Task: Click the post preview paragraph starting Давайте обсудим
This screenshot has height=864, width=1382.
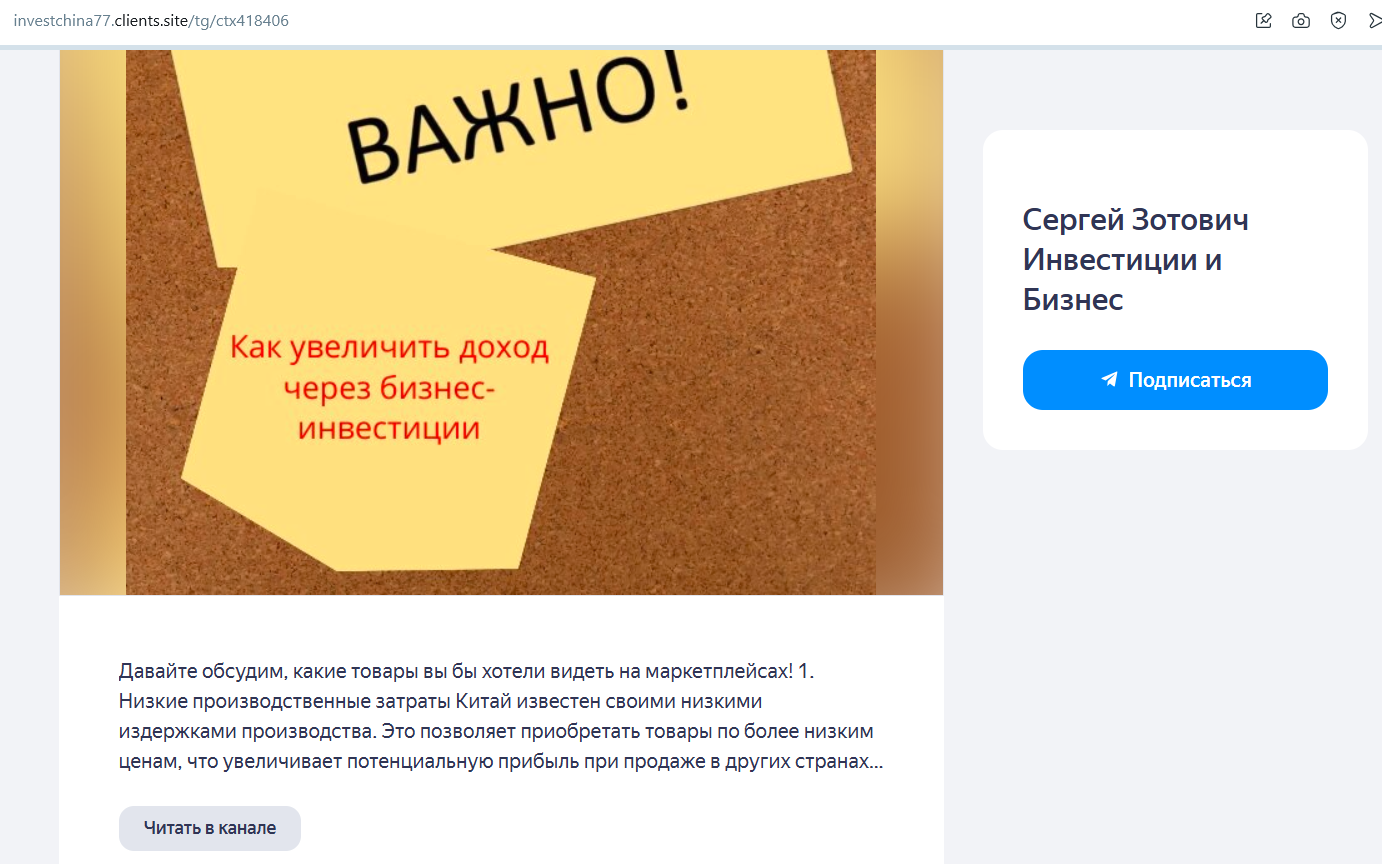Action: click(x=501, y=716)
